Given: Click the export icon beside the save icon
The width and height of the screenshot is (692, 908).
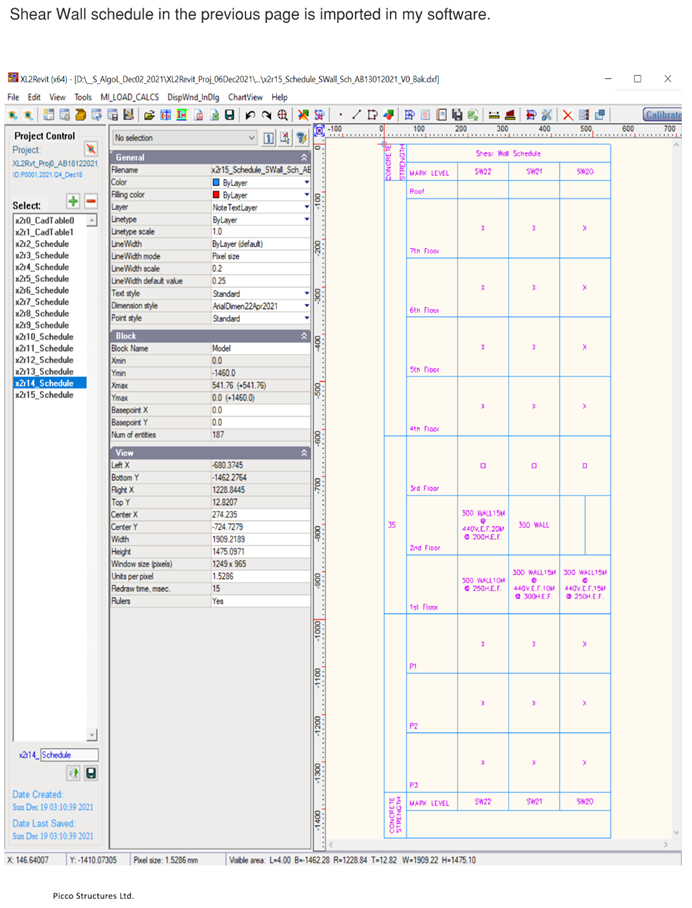Looking at the screenshot, I should pyautogui.click(x=74, y=773).
